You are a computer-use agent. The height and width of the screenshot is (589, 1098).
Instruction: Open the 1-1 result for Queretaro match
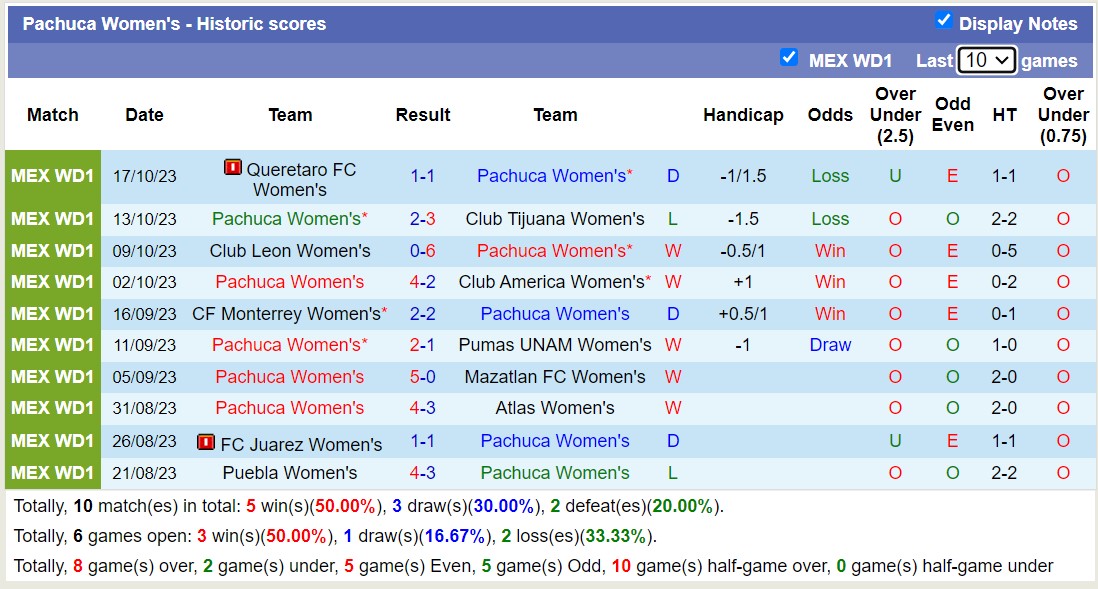click(x=422, y=176)
